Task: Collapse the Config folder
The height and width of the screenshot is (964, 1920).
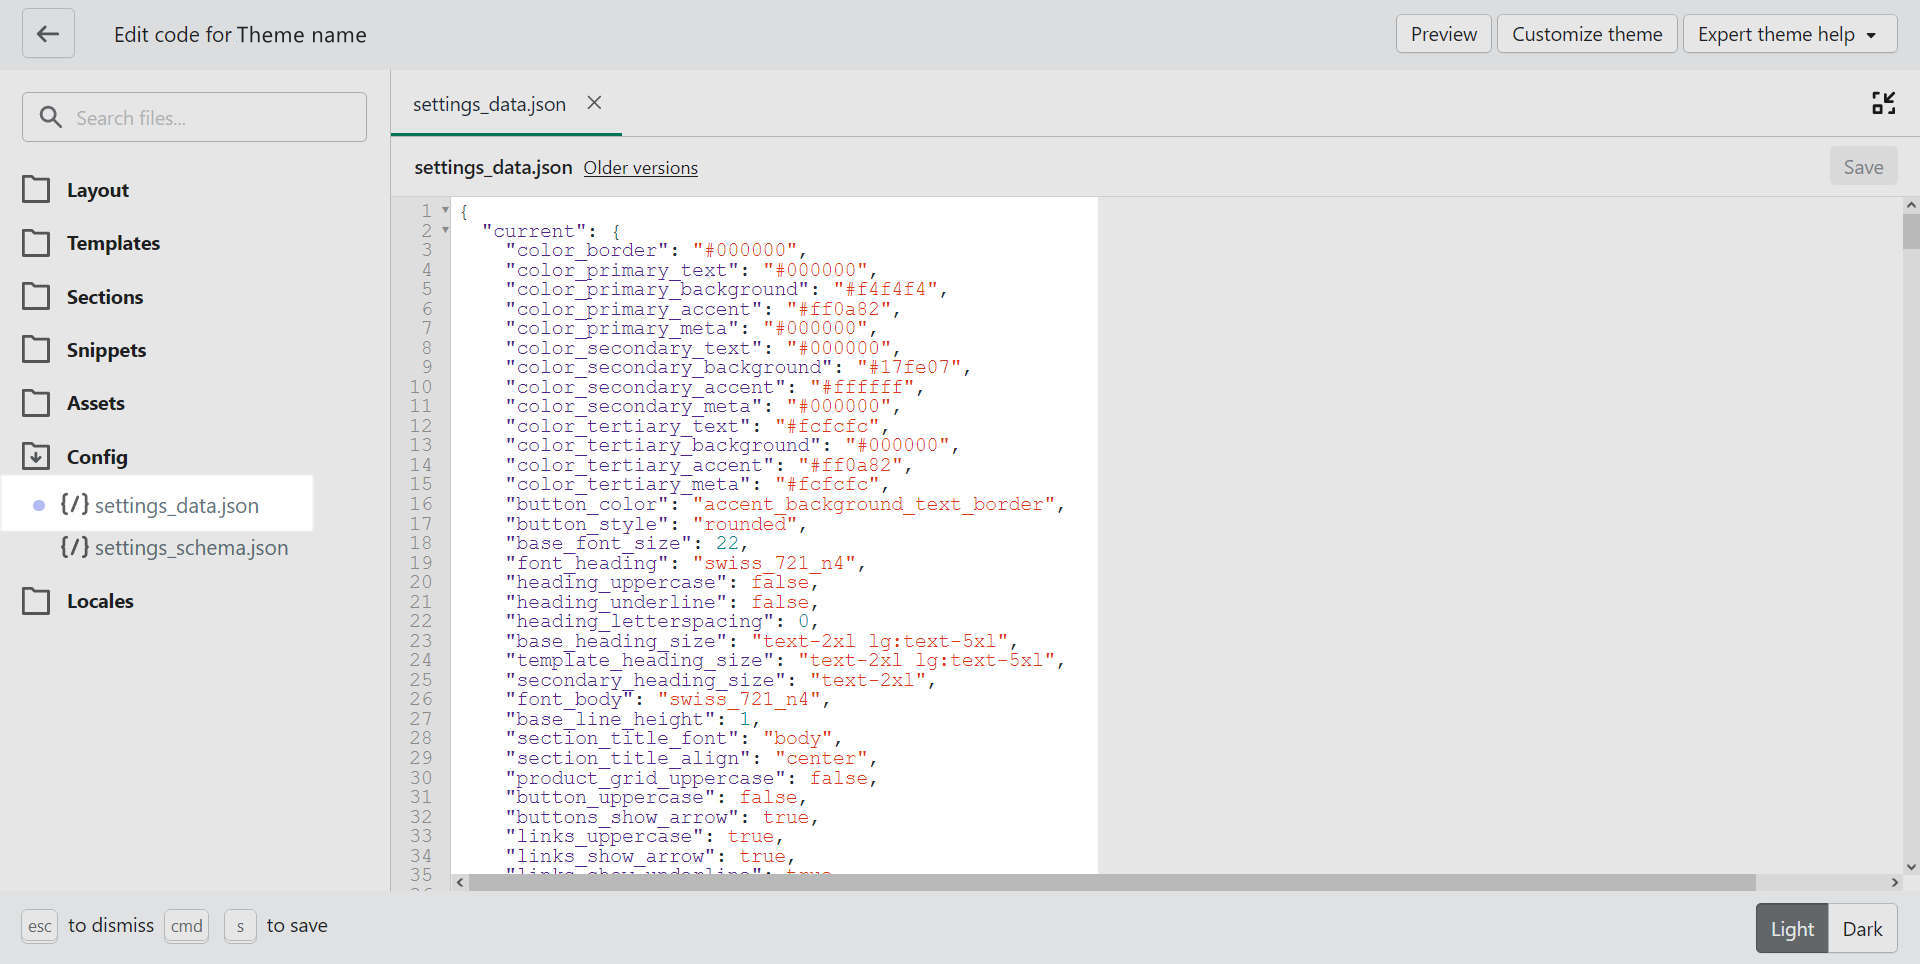Action: pos(97,457)
